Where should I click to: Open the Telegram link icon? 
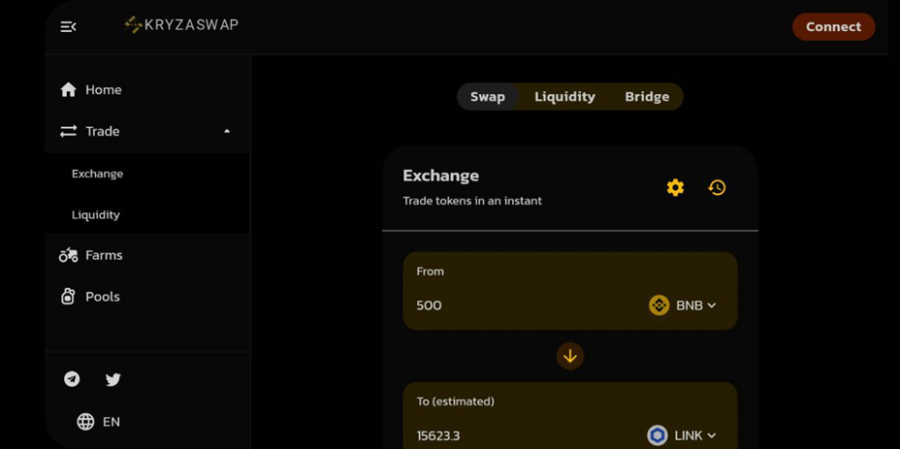(x=72, y=379)
